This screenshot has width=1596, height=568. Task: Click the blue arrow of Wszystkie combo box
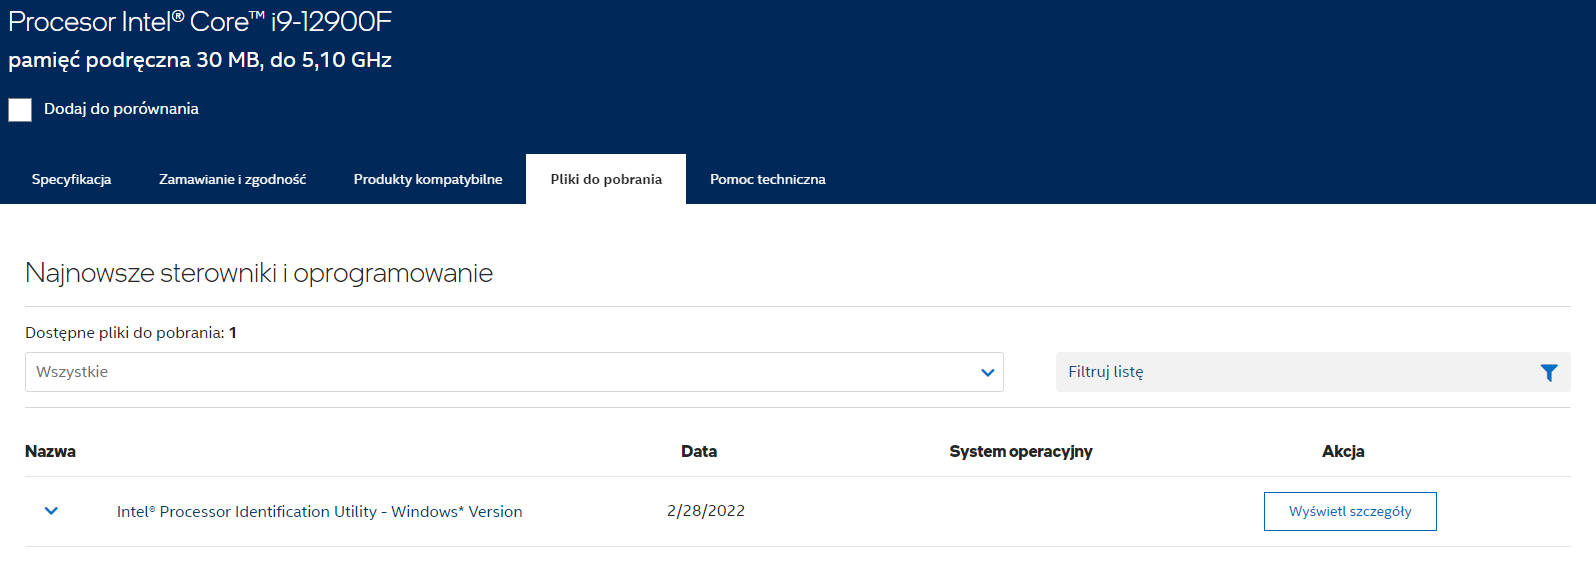988,373
